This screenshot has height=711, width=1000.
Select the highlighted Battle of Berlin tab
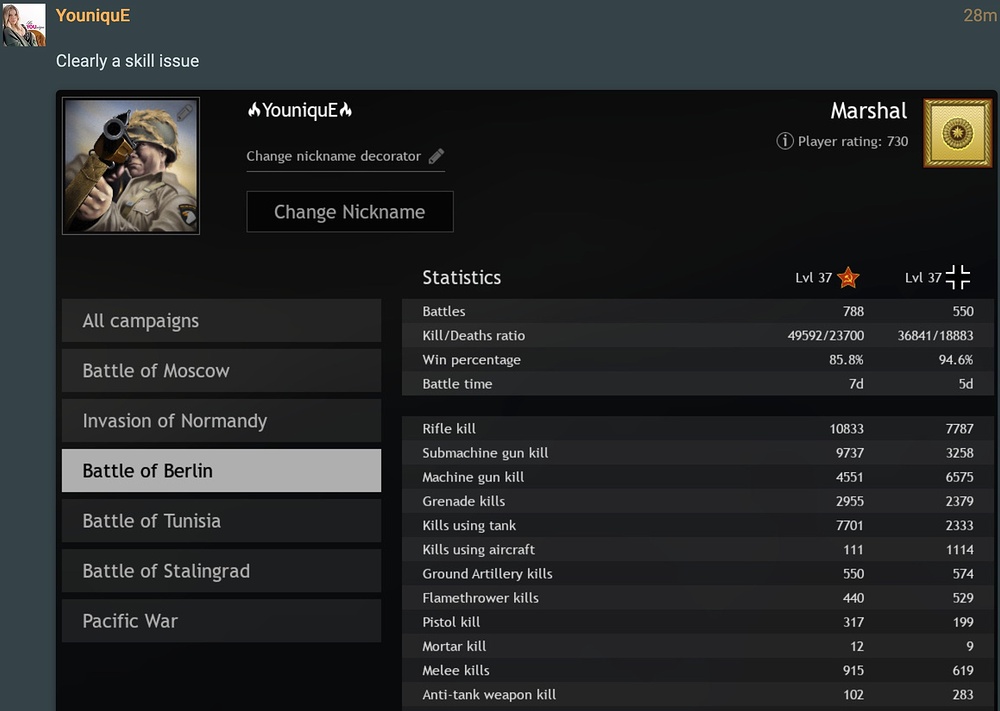point(221,471)
